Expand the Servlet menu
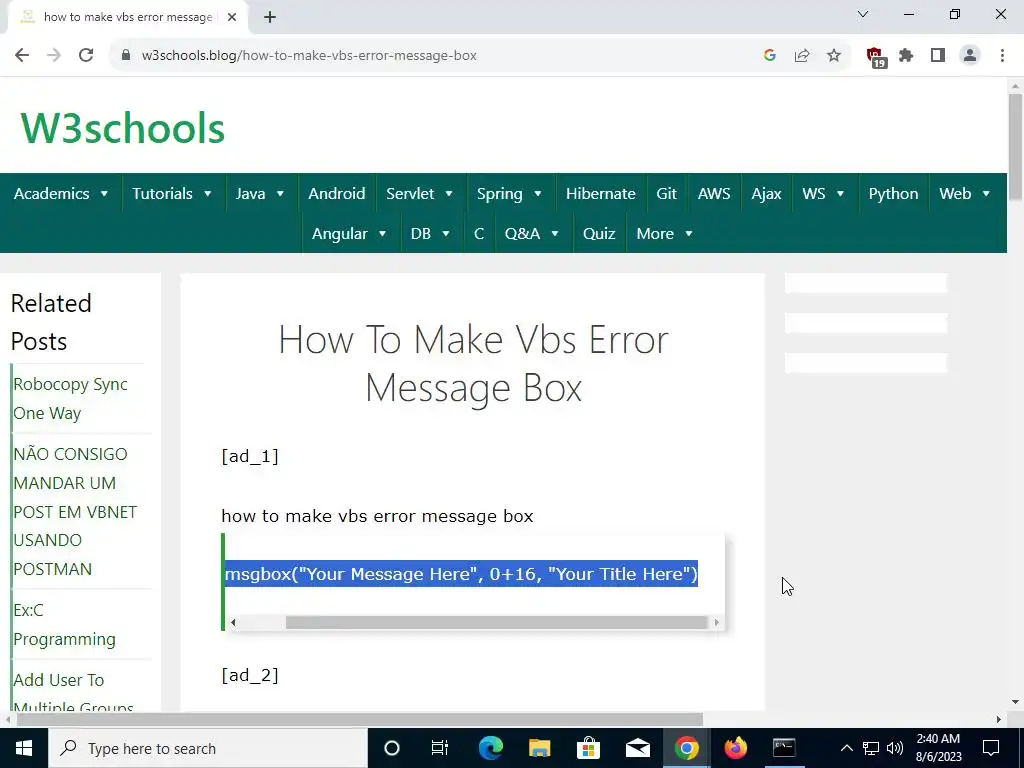Image resolution: width=1024 pixels, height=768 pixels. click(x=419, y=193)
